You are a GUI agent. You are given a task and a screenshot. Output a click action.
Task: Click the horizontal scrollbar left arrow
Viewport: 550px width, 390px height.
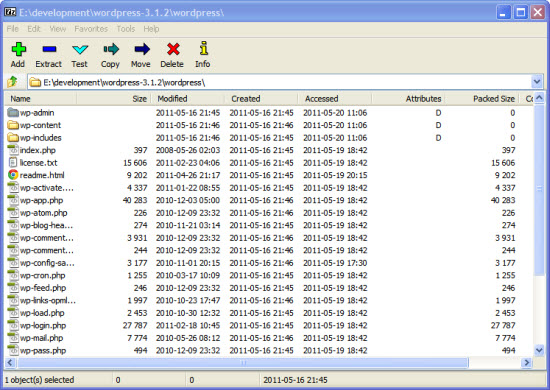click(10, 362)
